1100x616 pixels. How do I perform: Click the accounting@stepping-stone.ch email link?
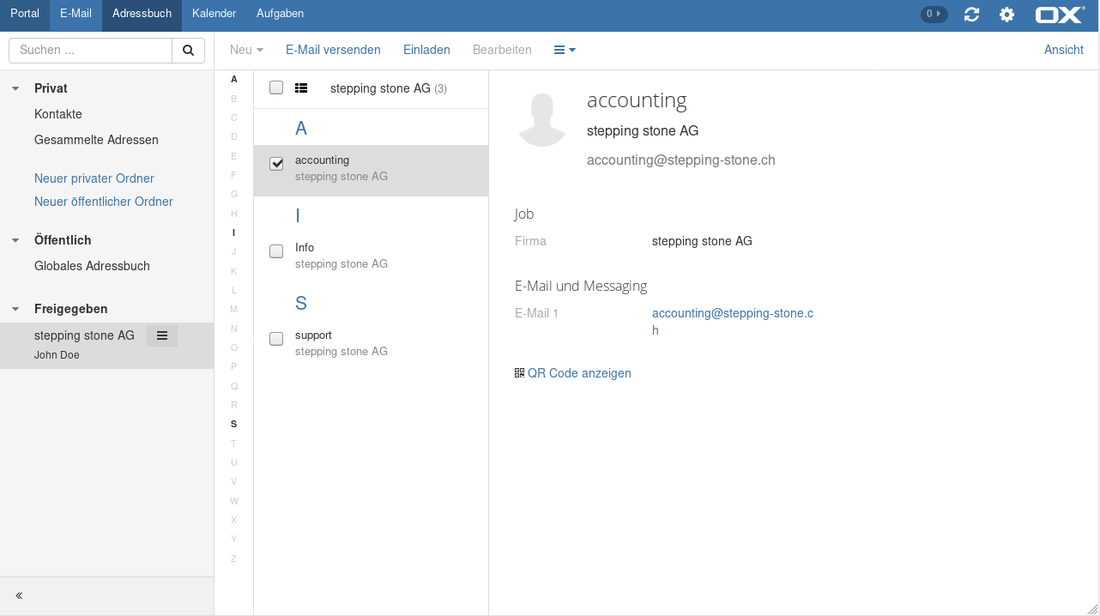tap(732, 313)
